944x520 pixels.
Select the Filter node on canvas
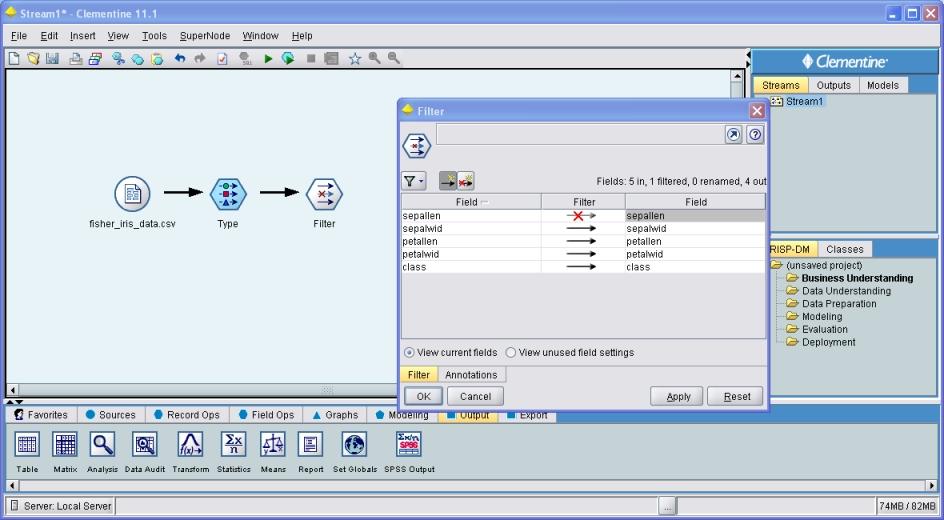[x=324, y=194]
